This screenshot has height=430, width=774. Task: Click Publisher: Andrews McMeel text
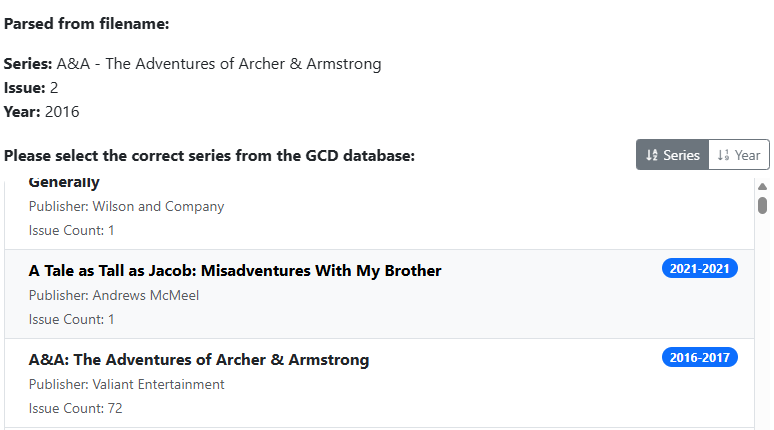[x=114, y=296]
